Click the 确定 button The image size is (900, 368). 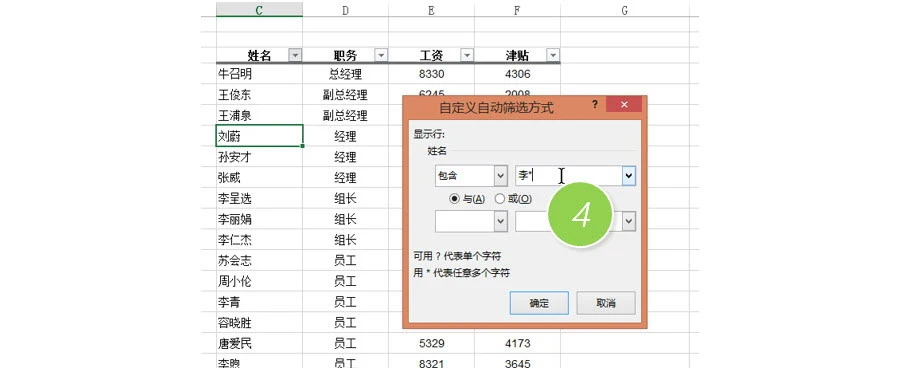[x=539, y=303]
